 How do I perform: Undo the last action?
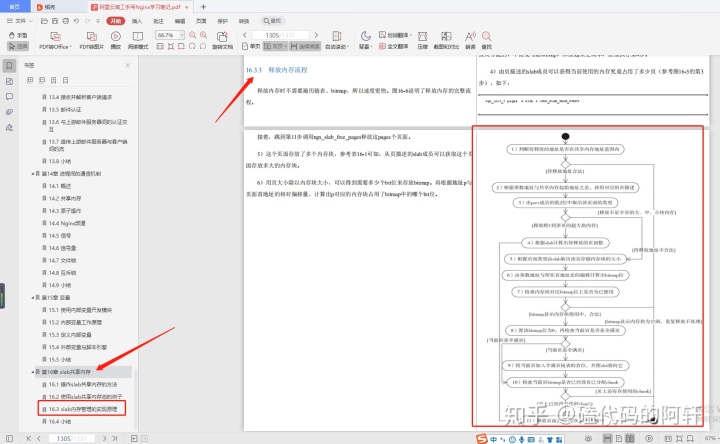coord(76,21)
